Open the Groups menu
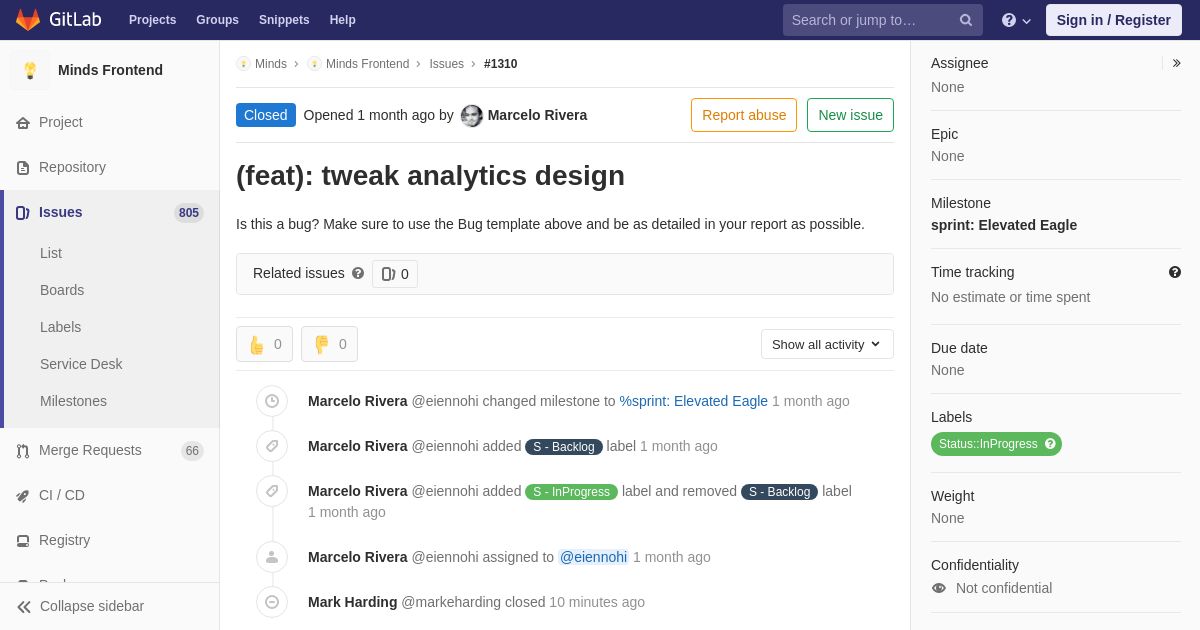 [217, 20]
